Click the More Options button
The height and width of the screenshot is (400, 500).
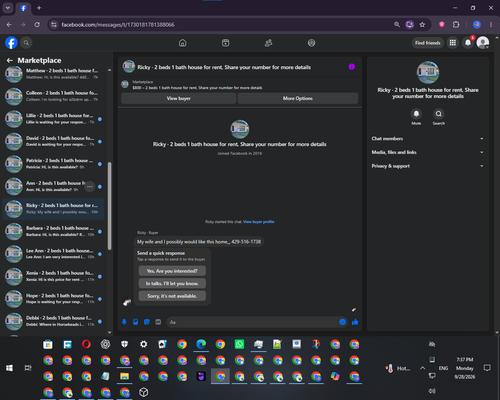(298, 98)
